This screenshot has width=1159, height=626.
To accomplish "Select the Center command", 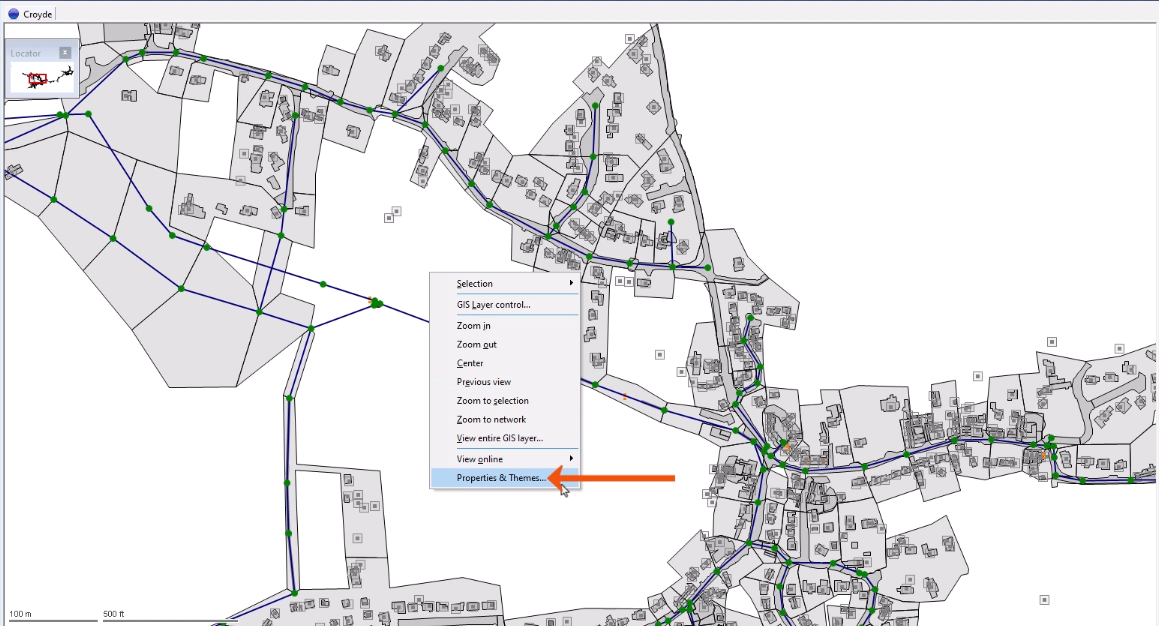I will click(468, 363).
